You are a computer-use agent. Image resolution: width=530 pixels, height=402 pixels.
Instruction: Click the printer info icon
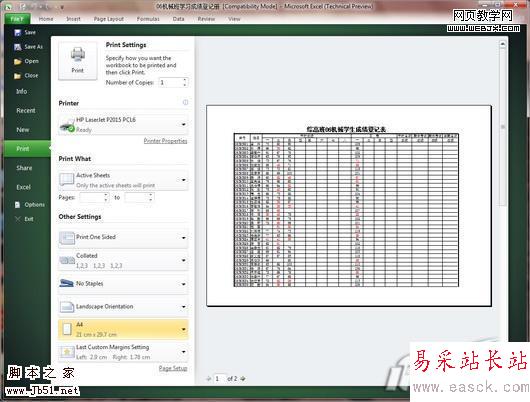(185, 102)
